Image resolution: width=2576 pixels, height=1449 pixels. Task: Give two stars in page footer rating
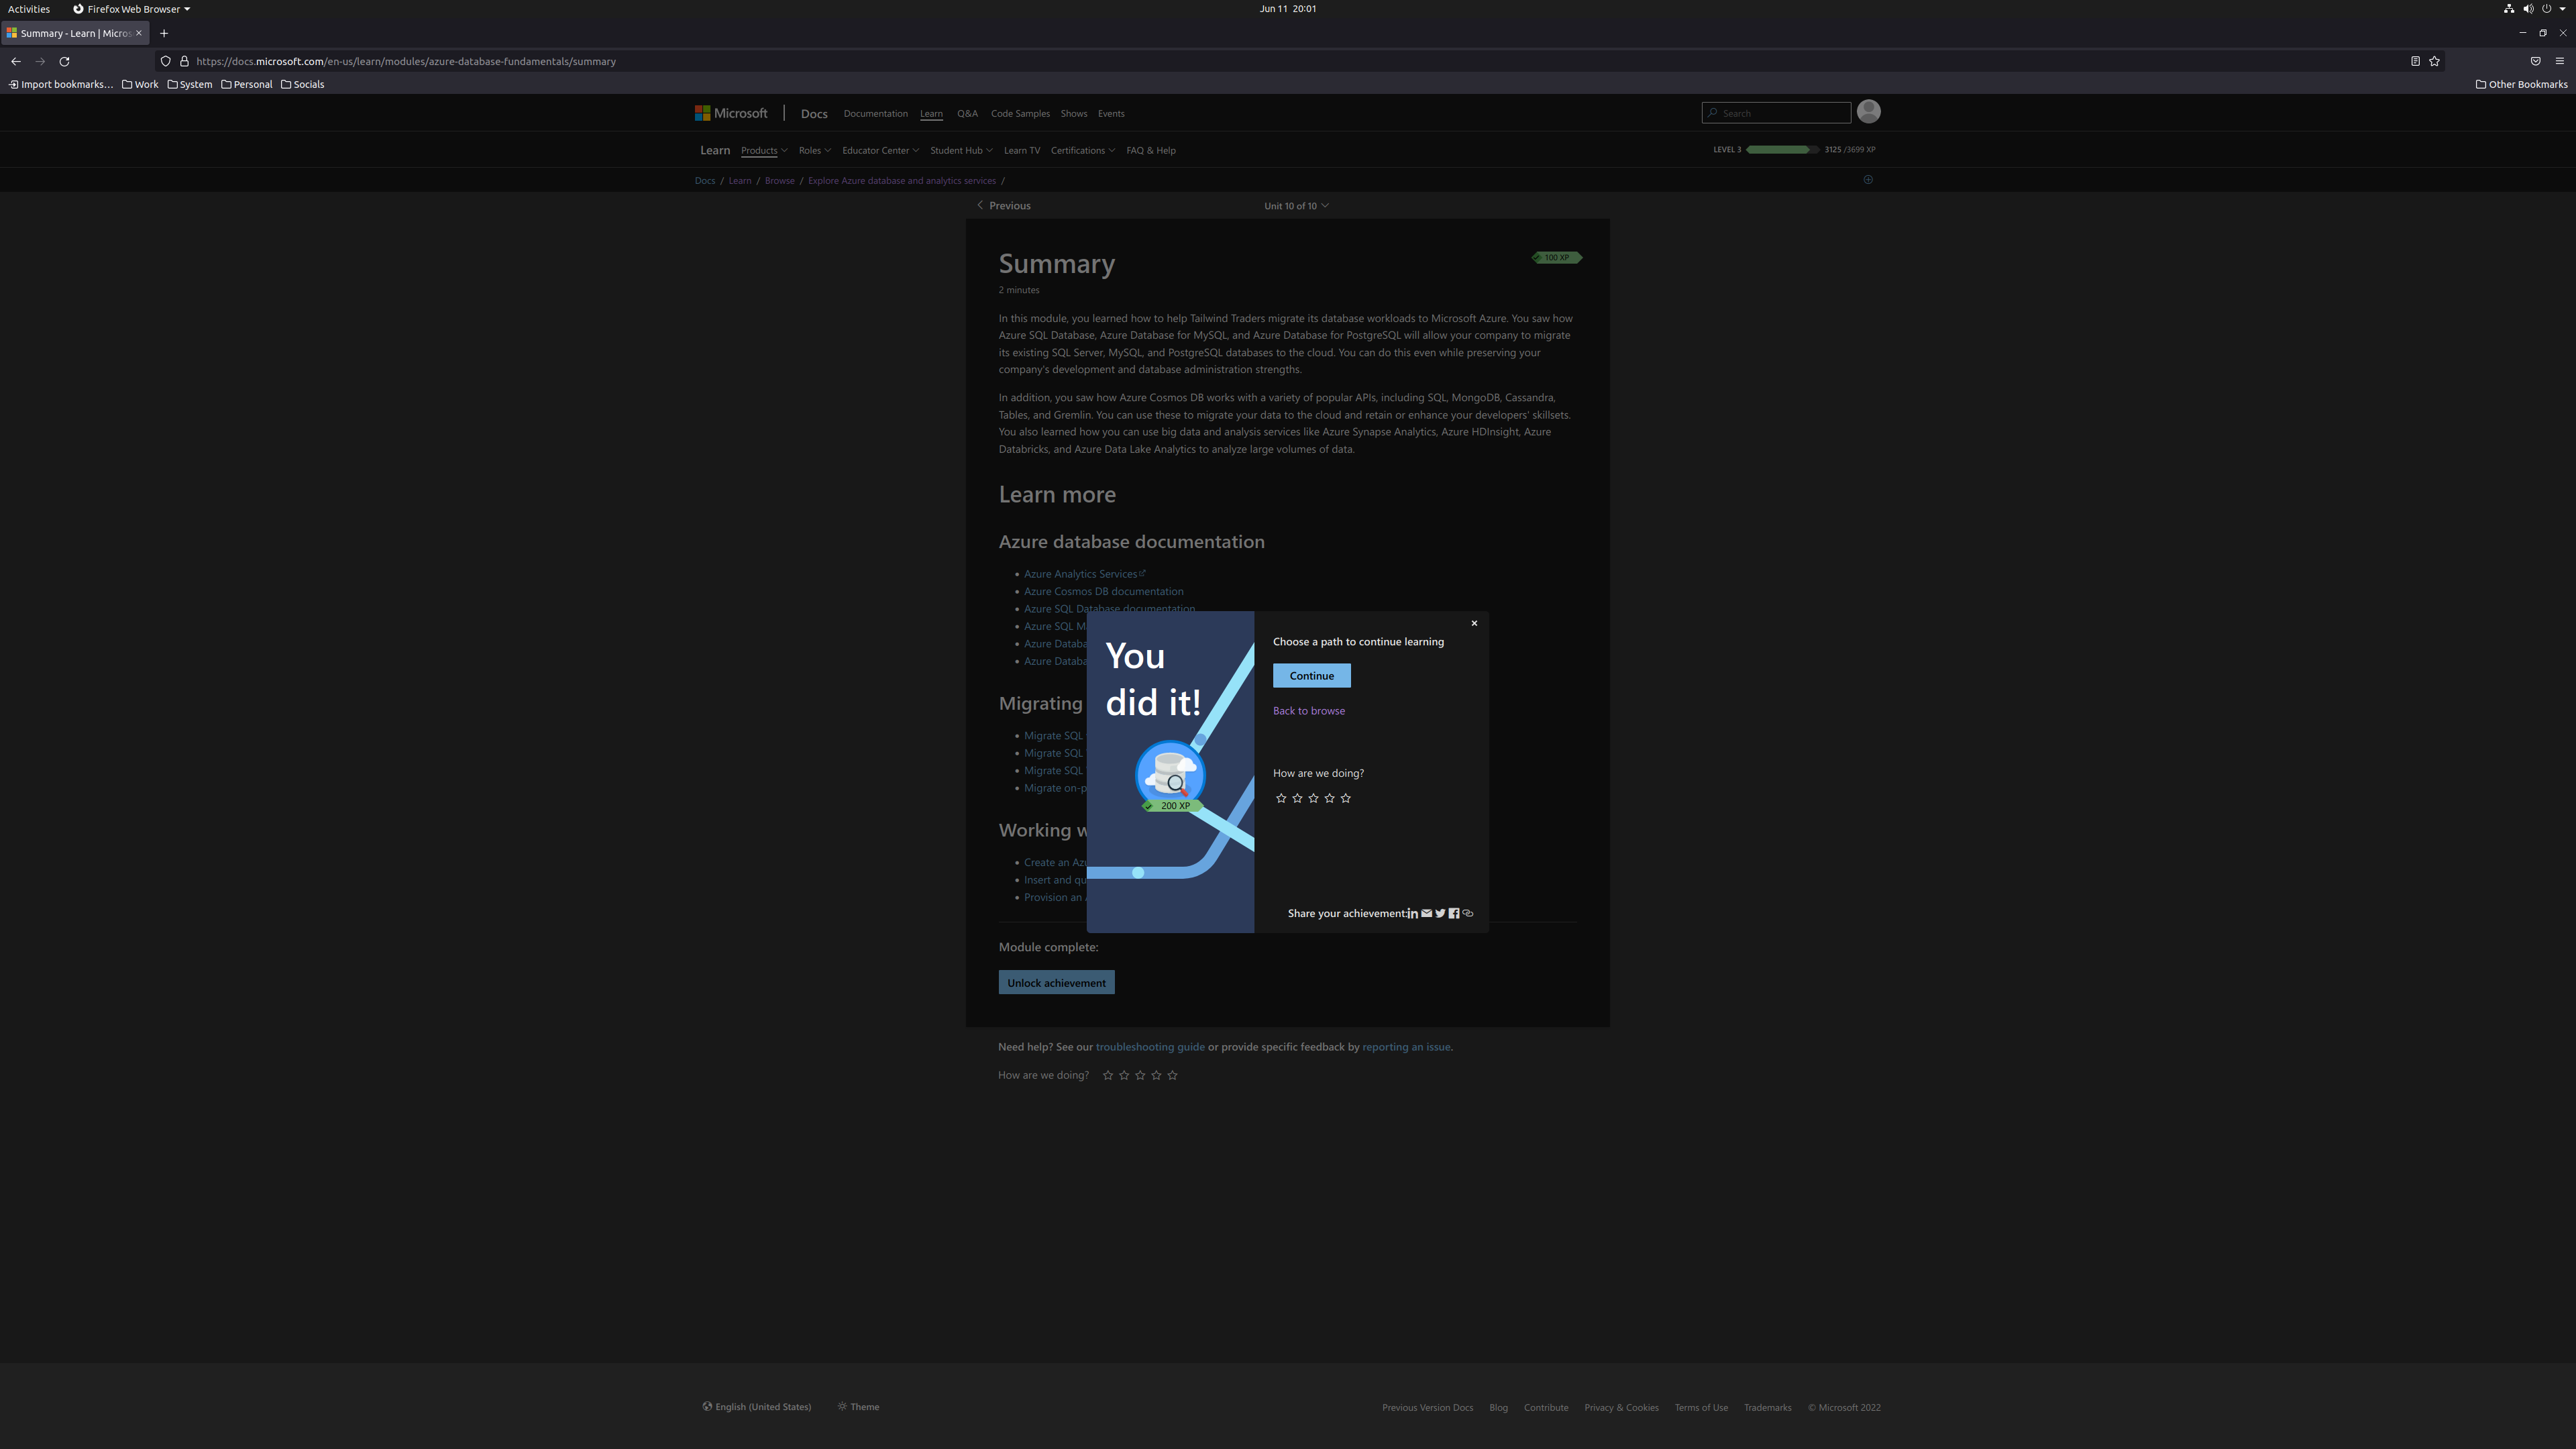coord(1124,1075)
